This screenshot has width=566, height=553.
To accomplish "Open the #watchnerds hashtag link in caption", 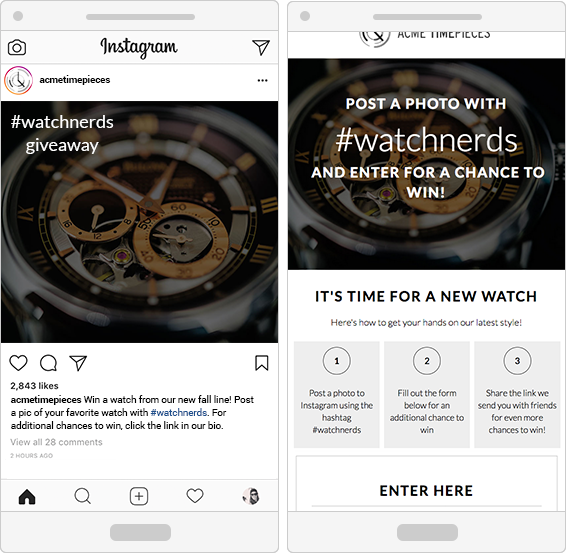I will point(179,413).
